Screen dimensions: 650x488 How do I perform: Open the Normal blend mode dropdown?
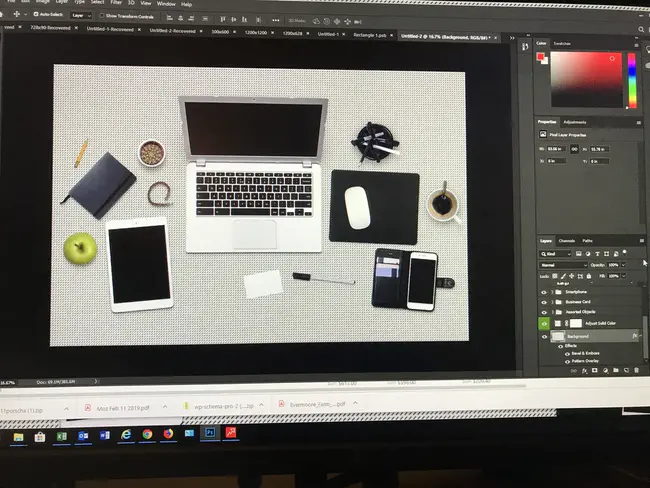pyautogui.click(x=563, y=265)
